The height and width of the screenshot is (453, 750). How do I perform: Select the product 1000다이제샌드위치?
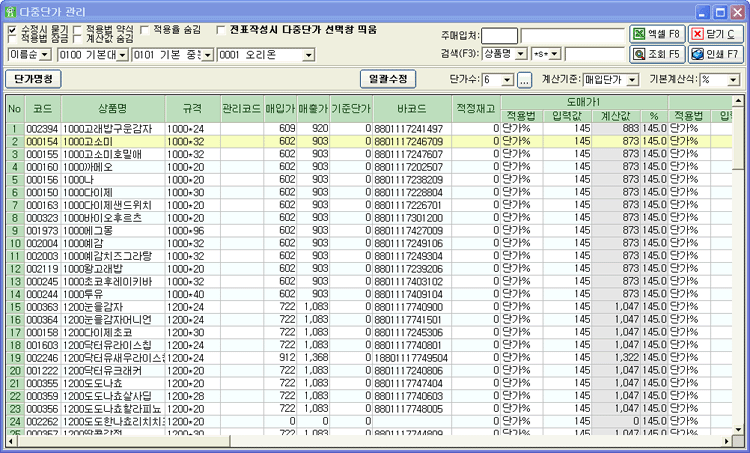(113, 205)
